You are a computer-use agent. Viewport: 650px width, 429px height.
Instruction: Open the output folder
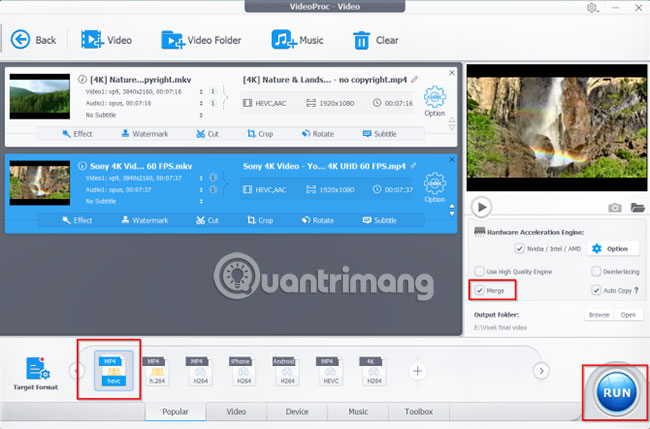(x=628, y=315)
